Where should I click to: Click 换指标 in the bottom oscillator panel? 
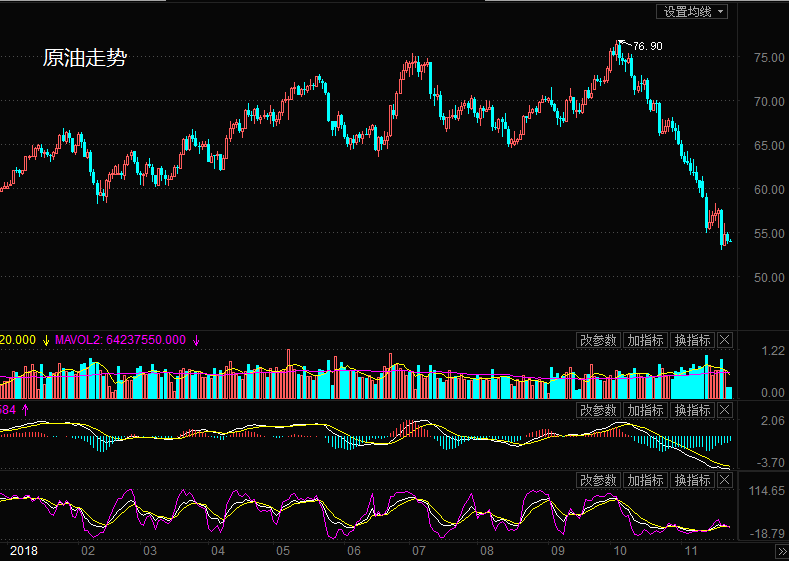click(x=692, y=480)
